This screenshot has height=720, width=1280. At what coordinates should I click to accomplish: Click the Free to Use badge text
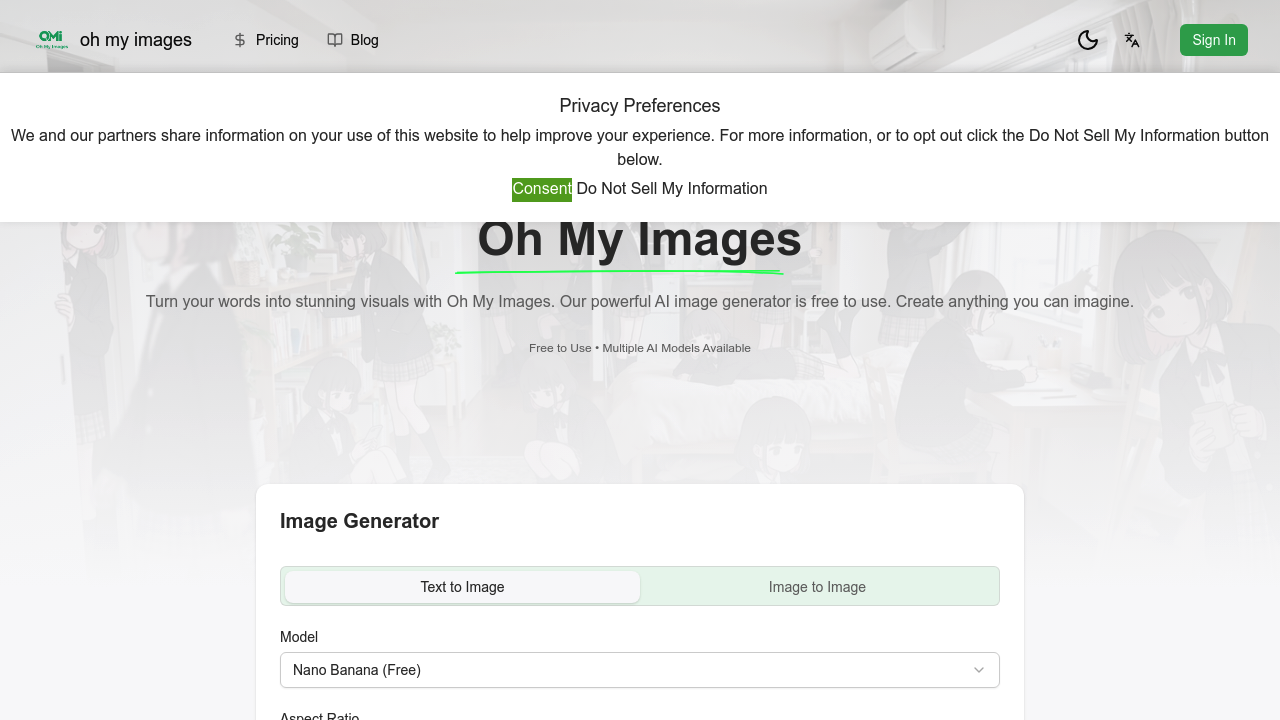[x=560, y=348]
